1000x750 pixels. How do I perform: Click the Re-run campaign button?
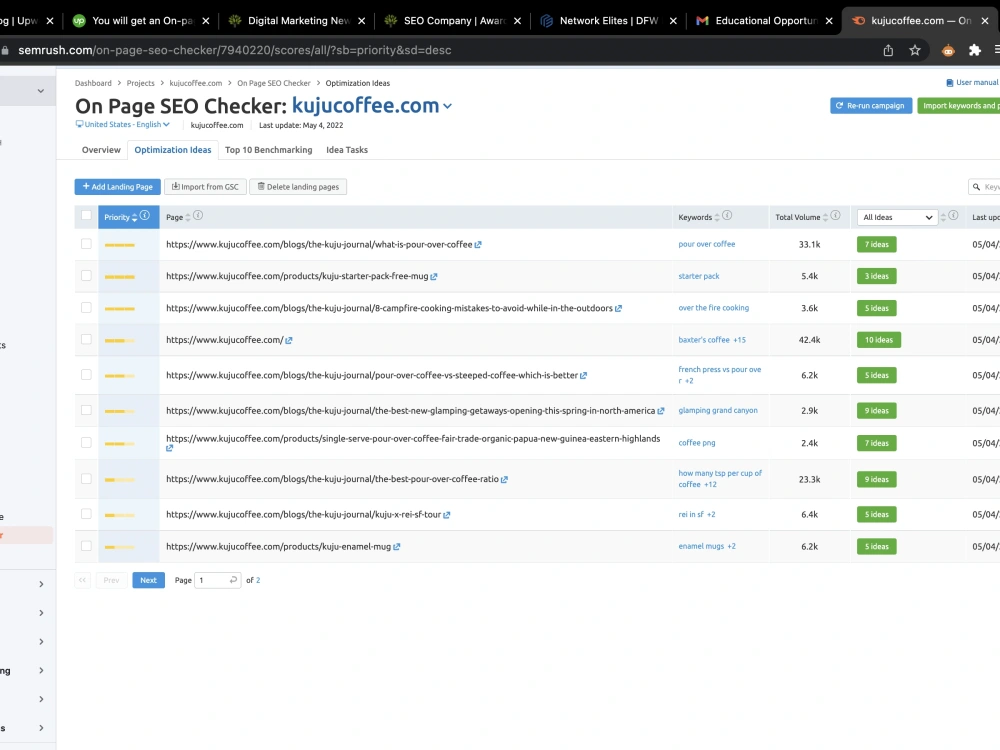click(x=871, y=106)
